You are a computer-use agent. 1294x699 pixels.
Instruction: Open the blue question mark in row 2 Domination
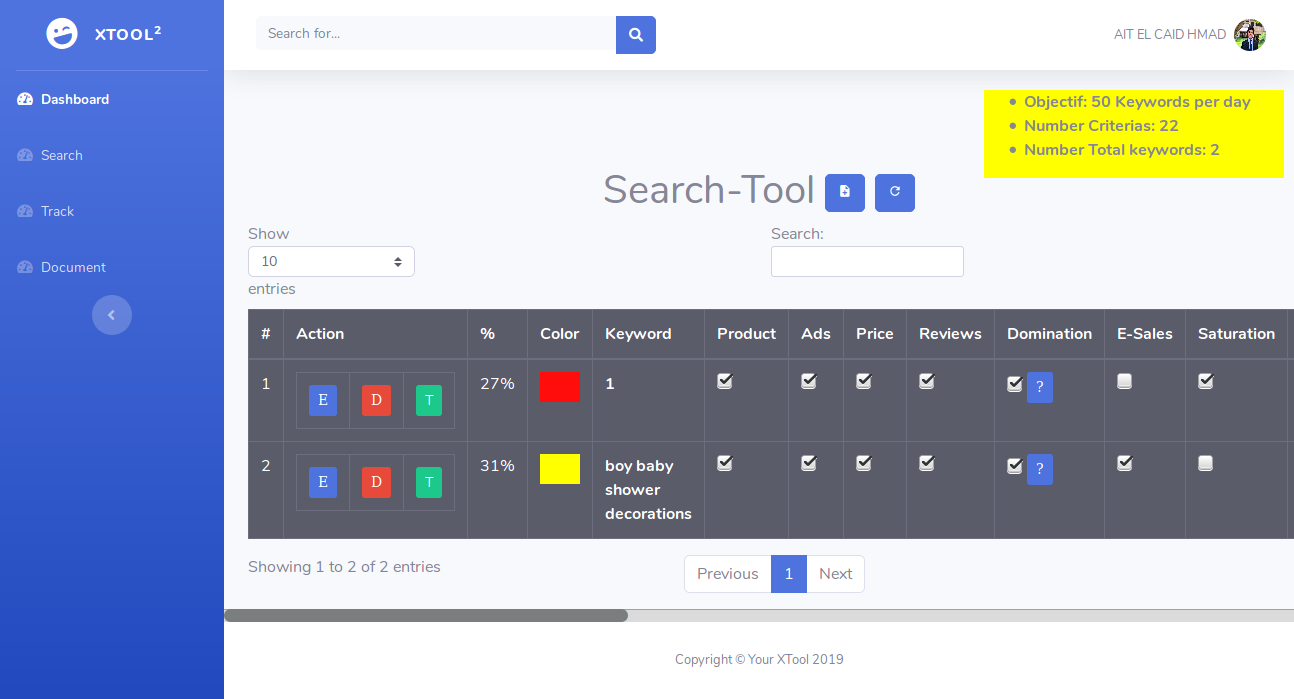point(1040,469)
